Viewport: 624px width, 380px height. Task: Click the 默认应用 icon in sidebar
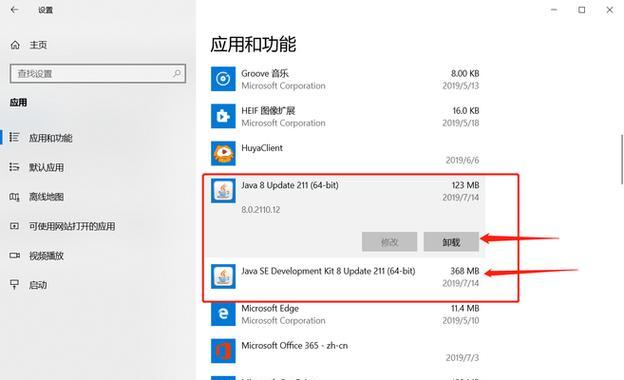coord(14,167)
